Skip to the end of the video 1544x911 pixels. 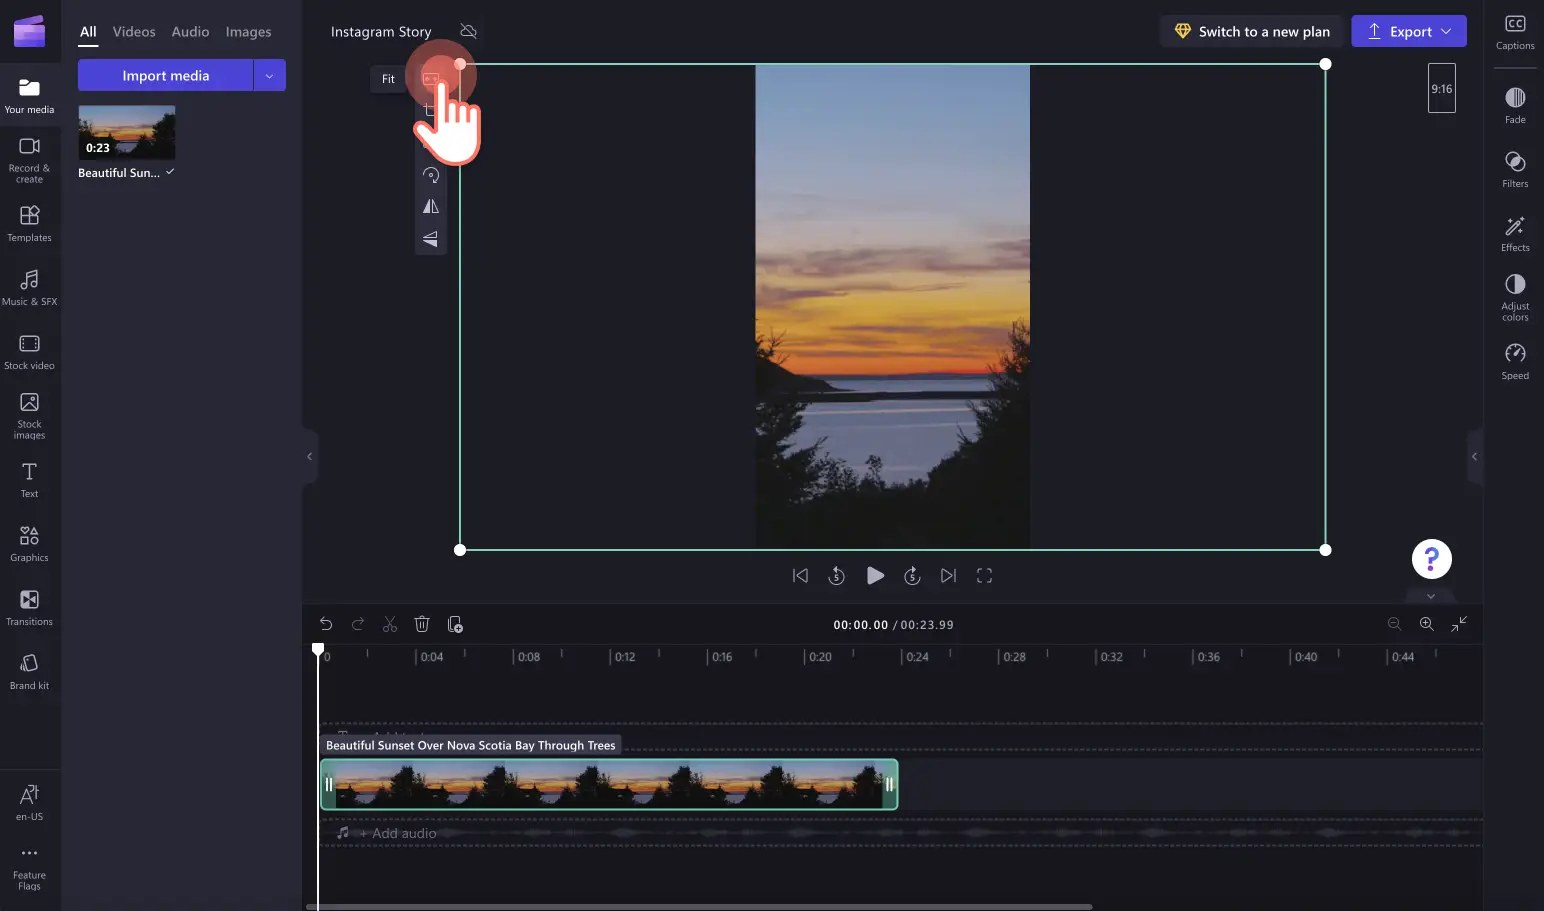coord(948,576)
